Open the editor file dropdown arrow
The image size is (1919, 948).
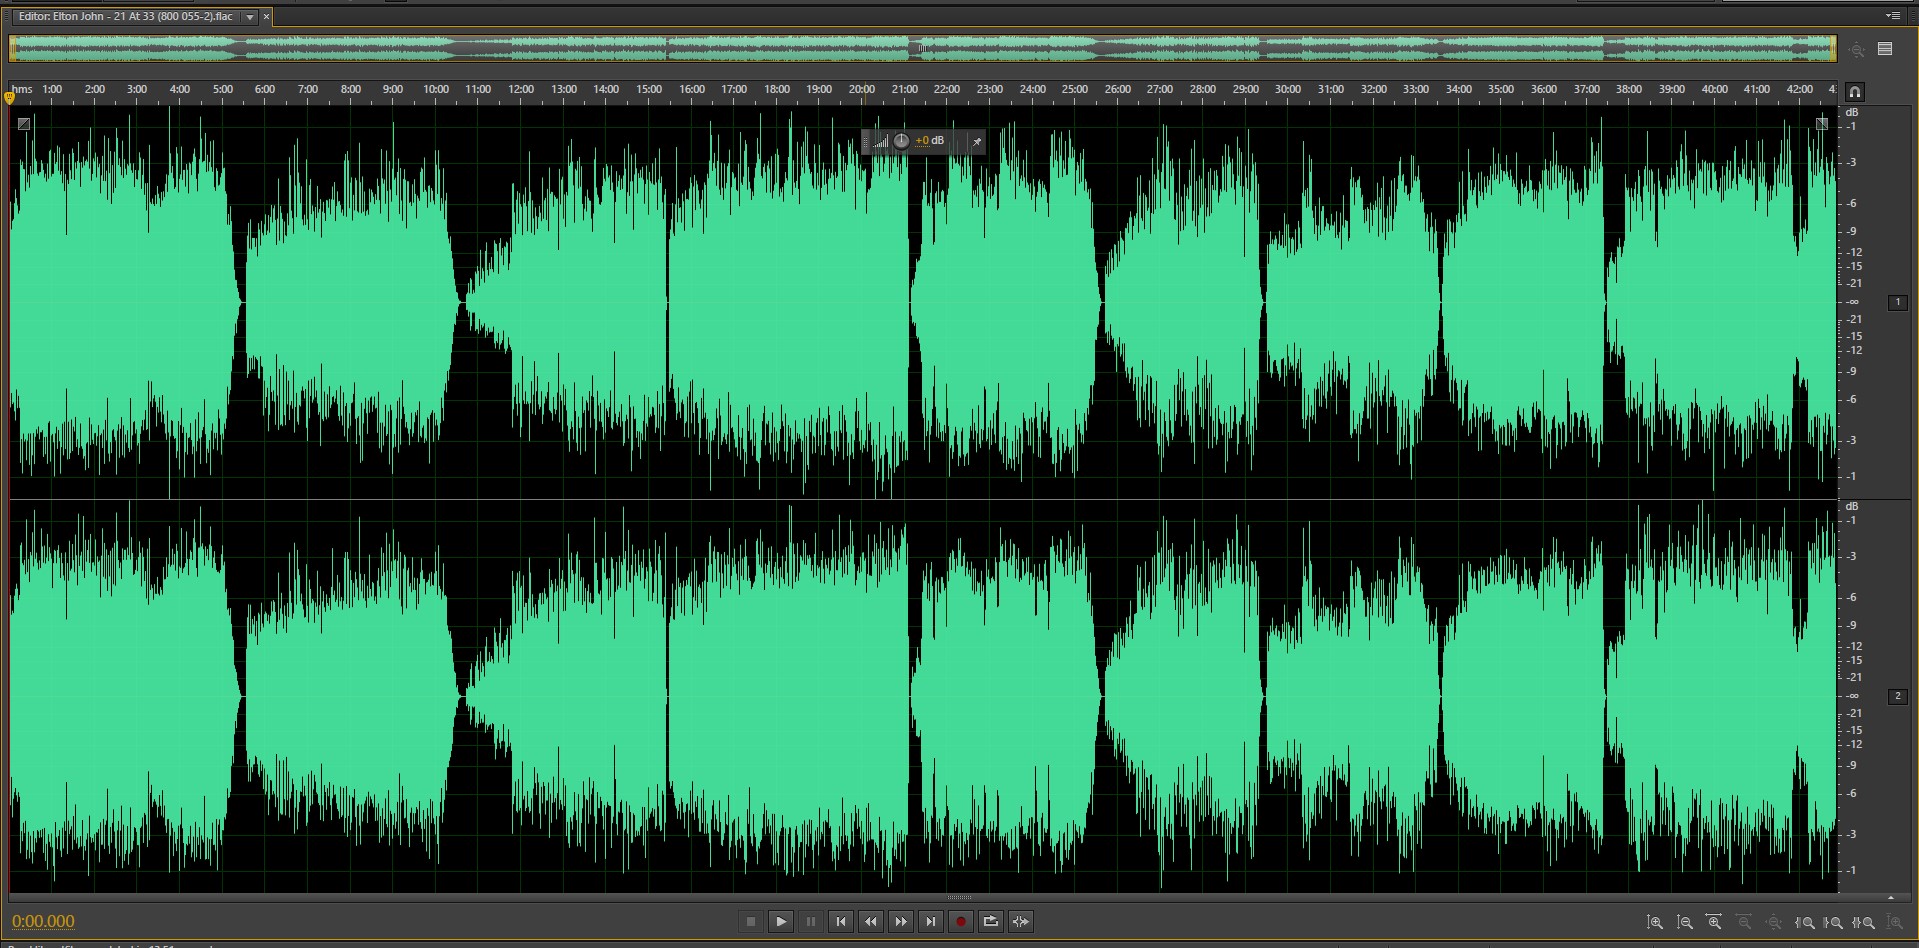click(x=250, y=17)
